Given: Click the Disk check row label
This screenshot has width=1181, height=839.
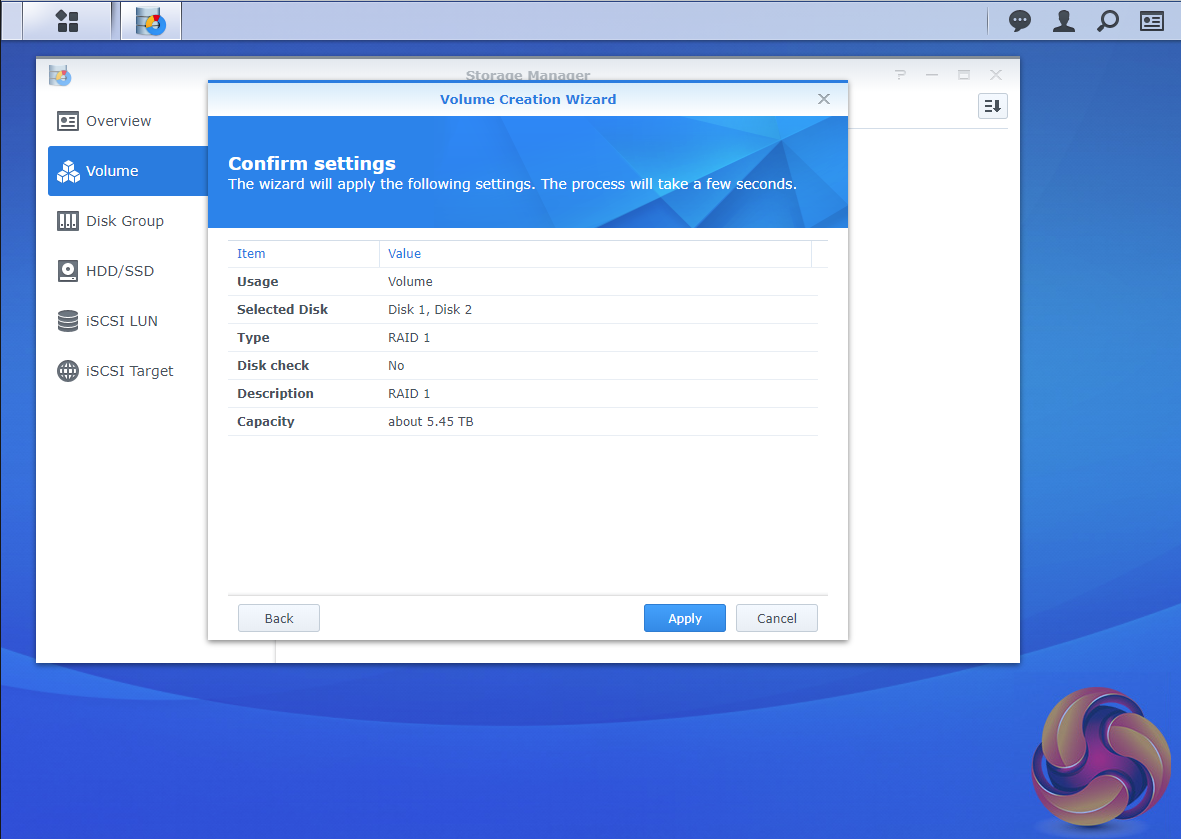Looking at the screenshot, I should [x=273, y=365].
